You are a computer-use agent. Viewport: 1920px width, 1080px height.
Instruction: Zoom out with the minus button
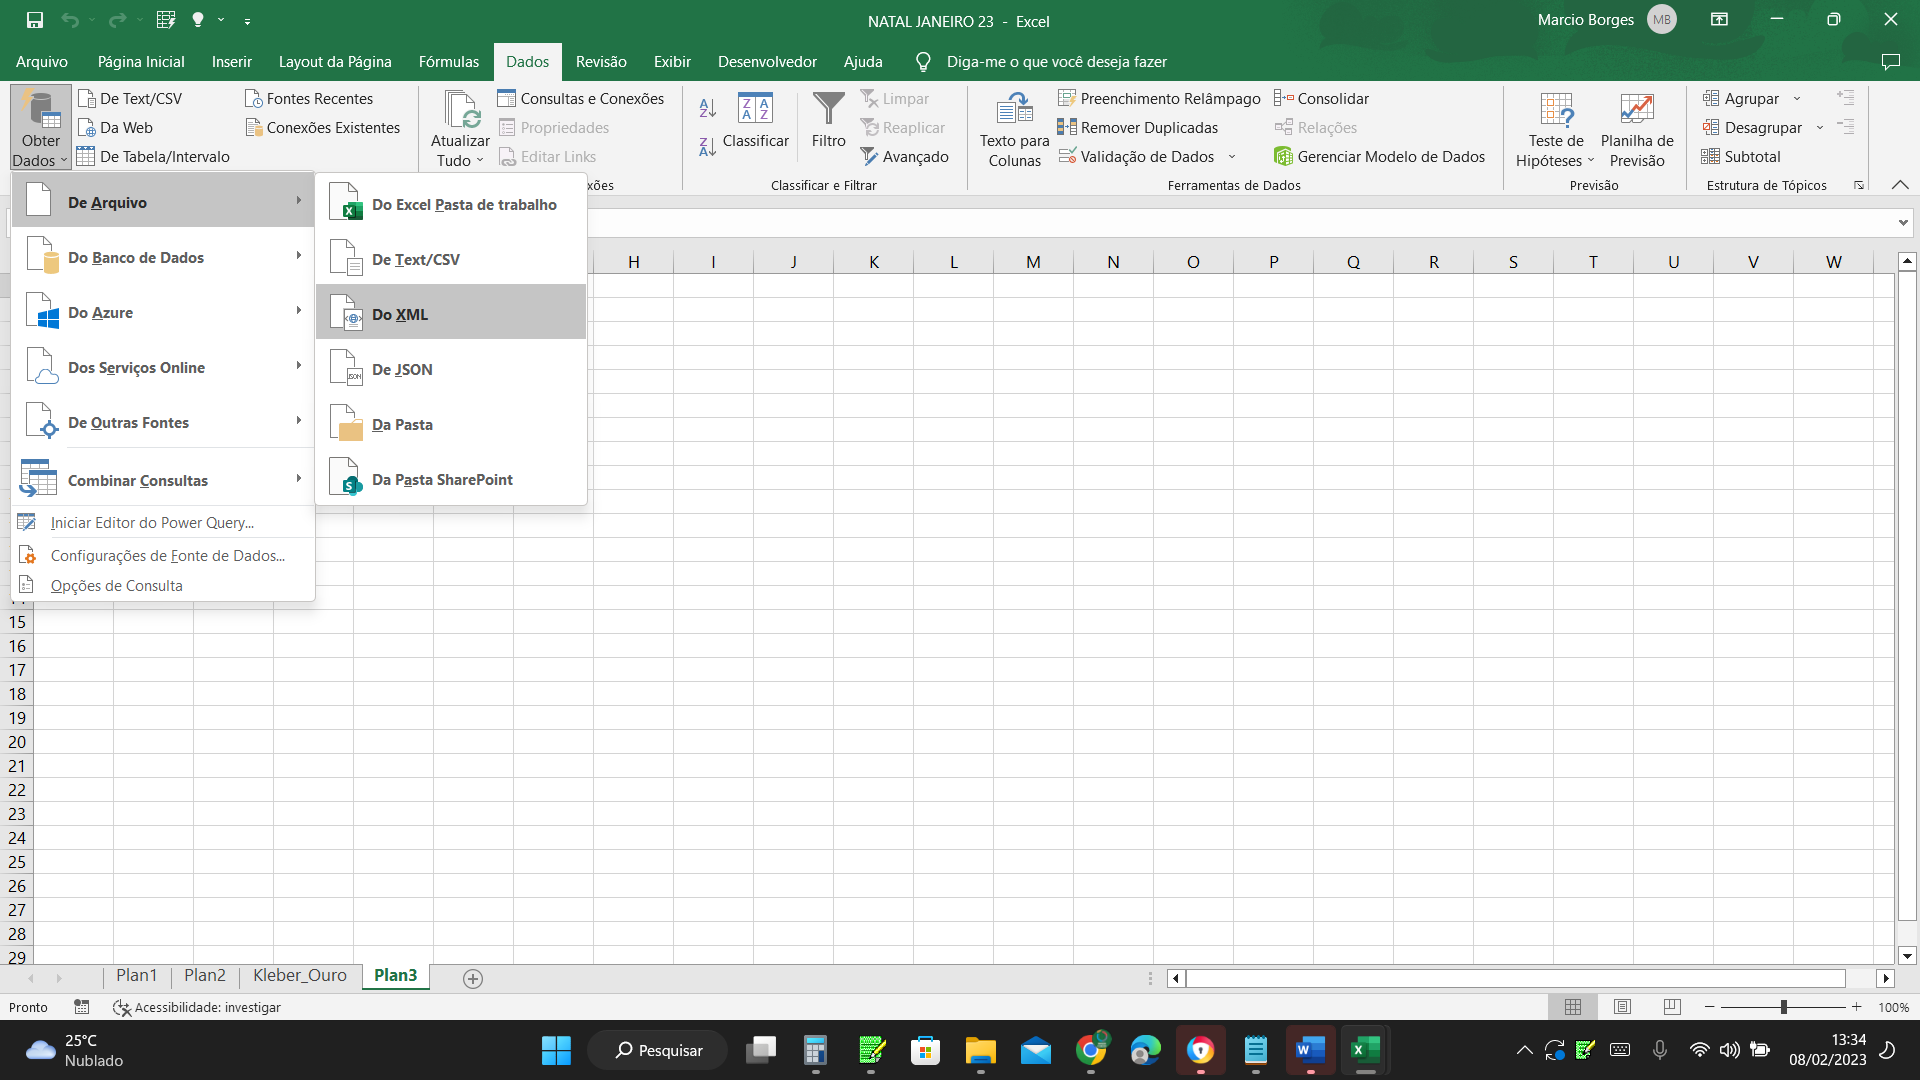[1710, 1007]
